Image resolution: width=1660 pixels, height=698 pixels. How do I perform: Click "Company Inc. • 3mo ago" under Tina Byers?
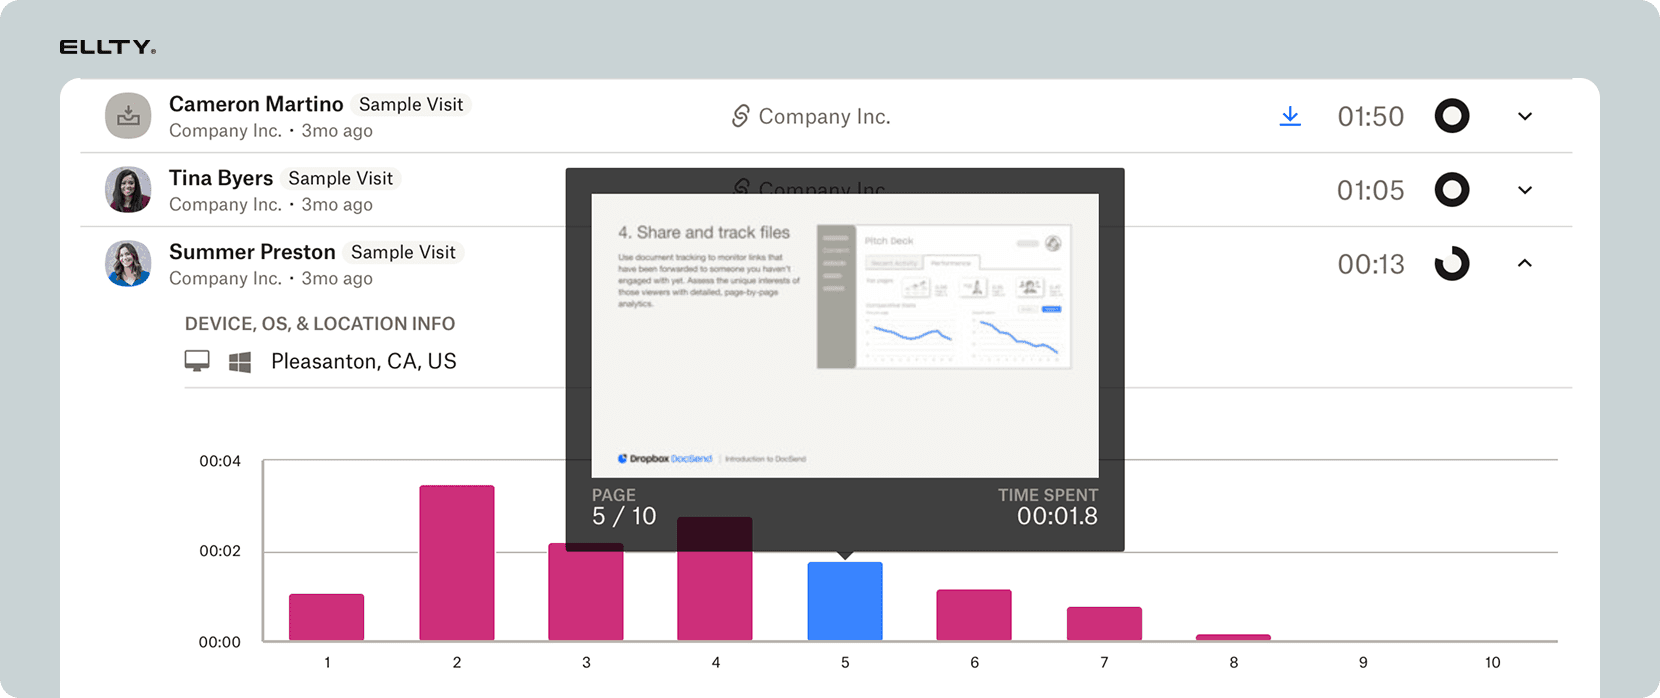click(x=271, y=205)
